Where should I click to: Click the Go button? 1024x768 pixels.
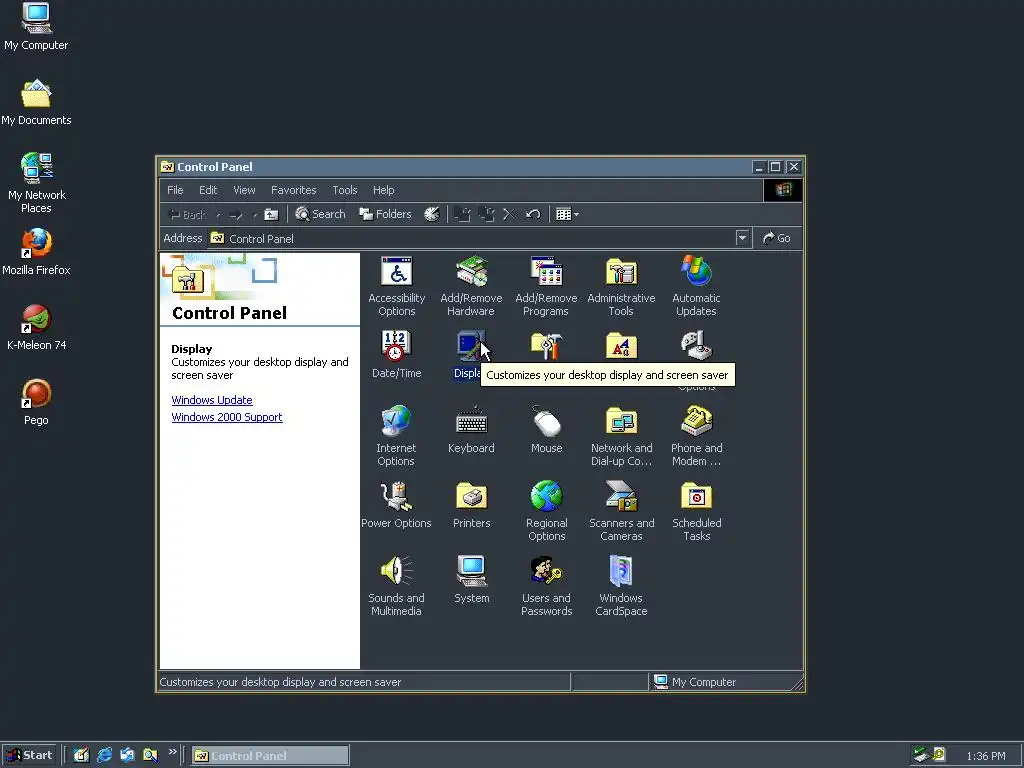pos(777,238)
